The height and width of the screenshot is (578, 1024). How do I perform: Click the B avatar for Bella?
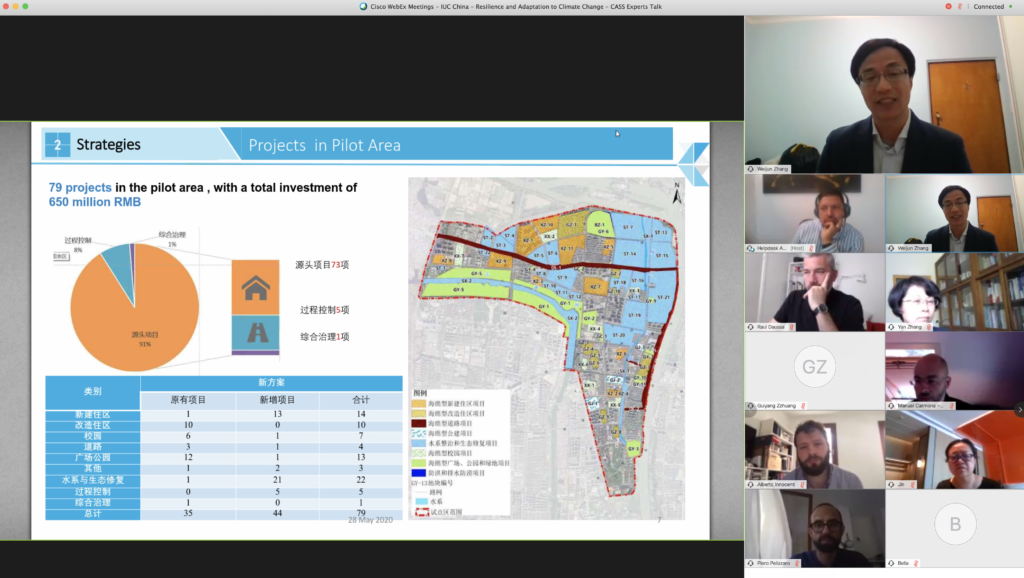click(x=953, y=524)
